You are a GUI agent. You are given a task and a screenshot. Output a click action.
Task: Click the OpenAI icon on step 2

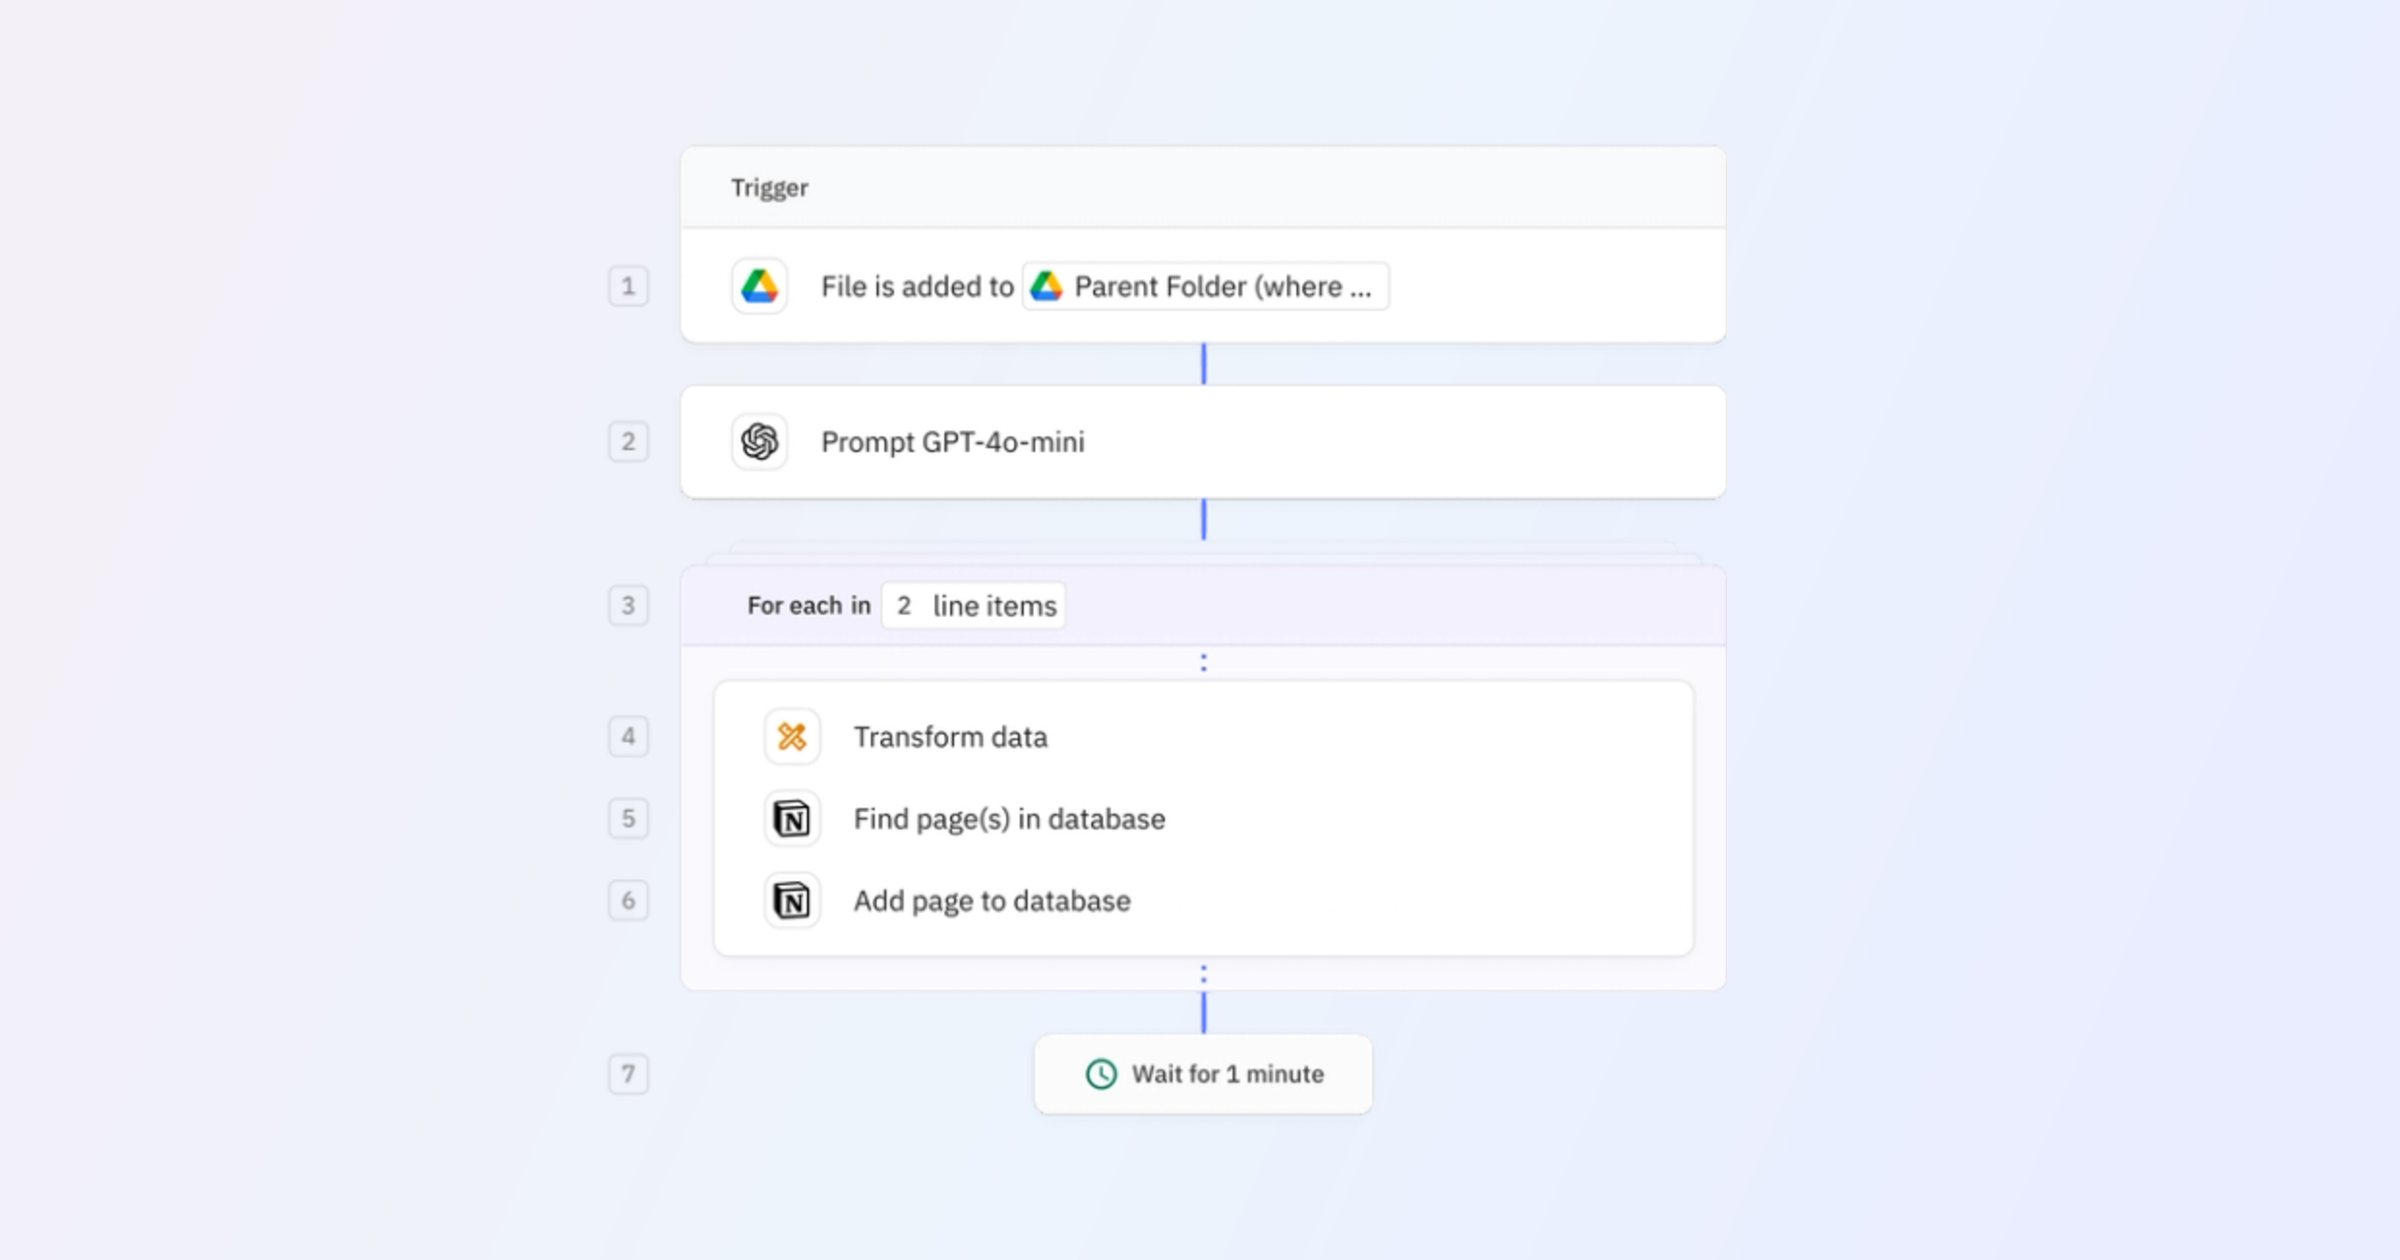760,441
